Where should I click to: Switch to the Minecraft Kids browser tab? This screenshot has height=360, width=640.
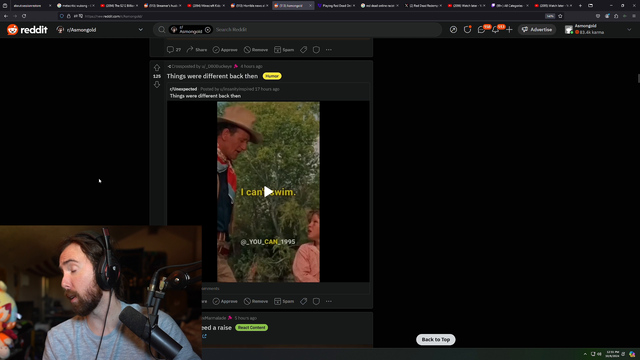[207, 6]
